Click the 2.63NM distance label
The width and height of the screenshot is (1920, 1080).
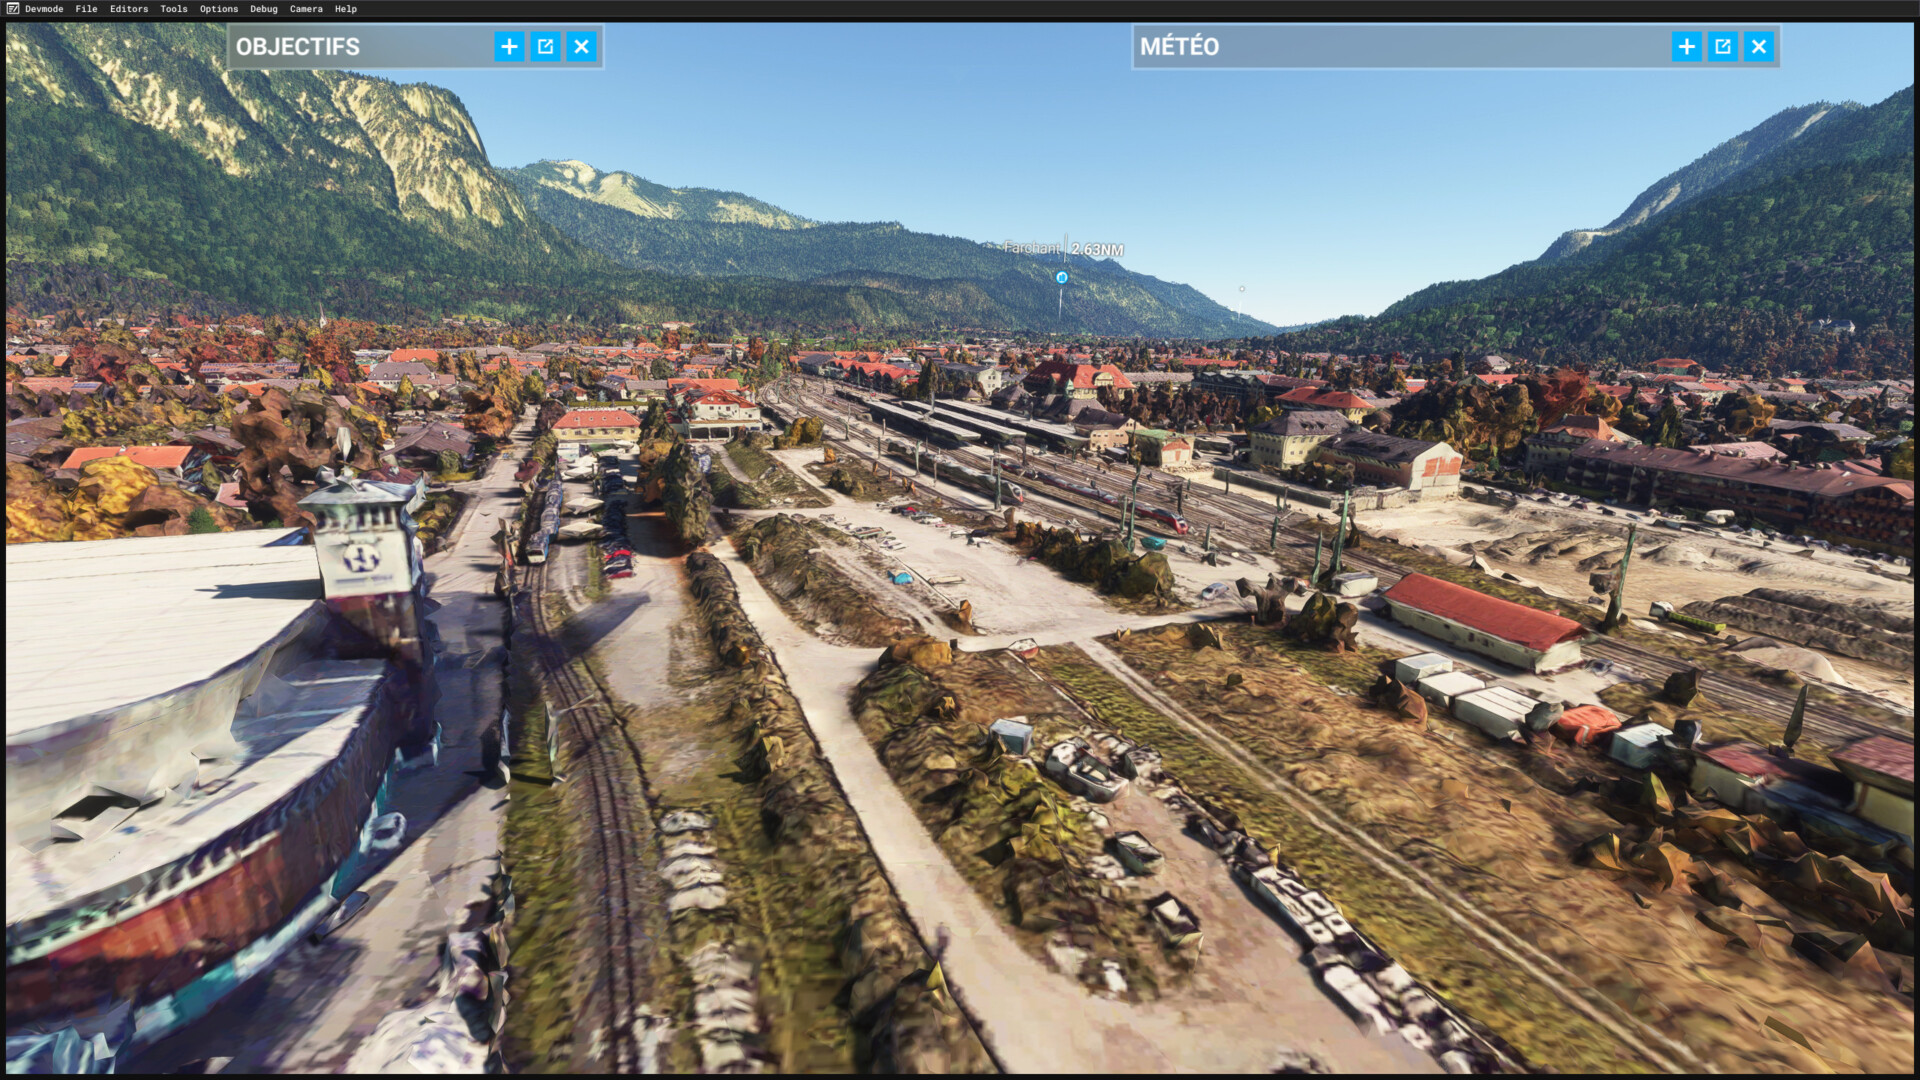(1097, 250)
